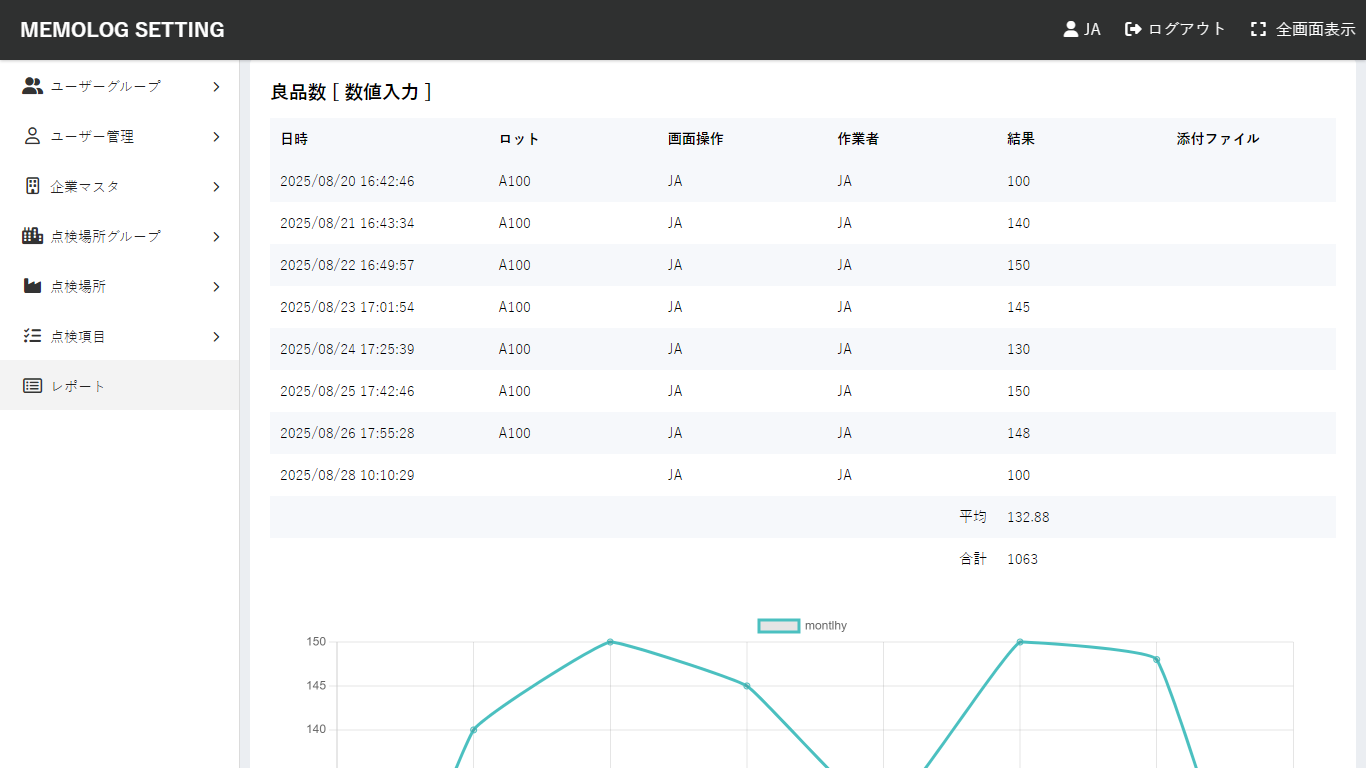Screen dimensions: 1366x768
Task: Open the 点検項目 menu item
Action: pos(78,336)
